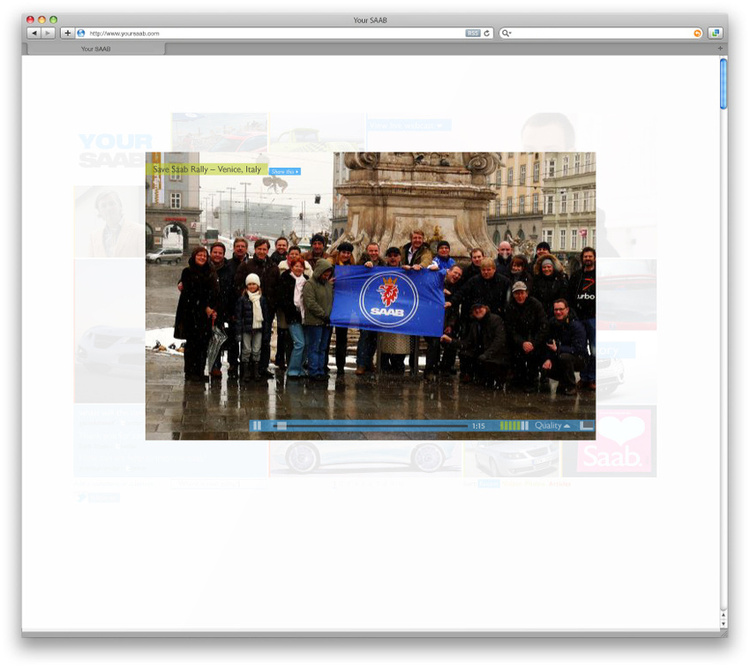Click the 1:15 video time readout
This screenshot has height=668, width=750.
(x=478, y=426)
